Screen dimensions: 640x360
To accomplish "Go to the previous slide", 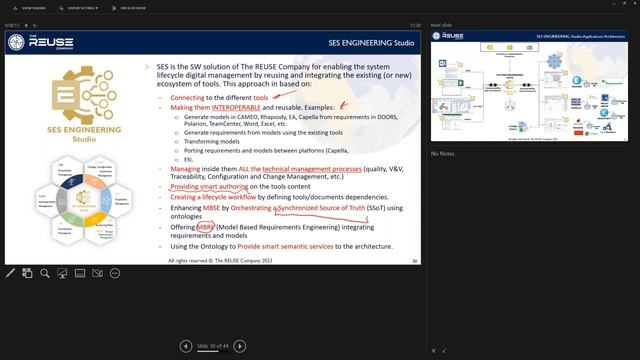I will point(186,346).
